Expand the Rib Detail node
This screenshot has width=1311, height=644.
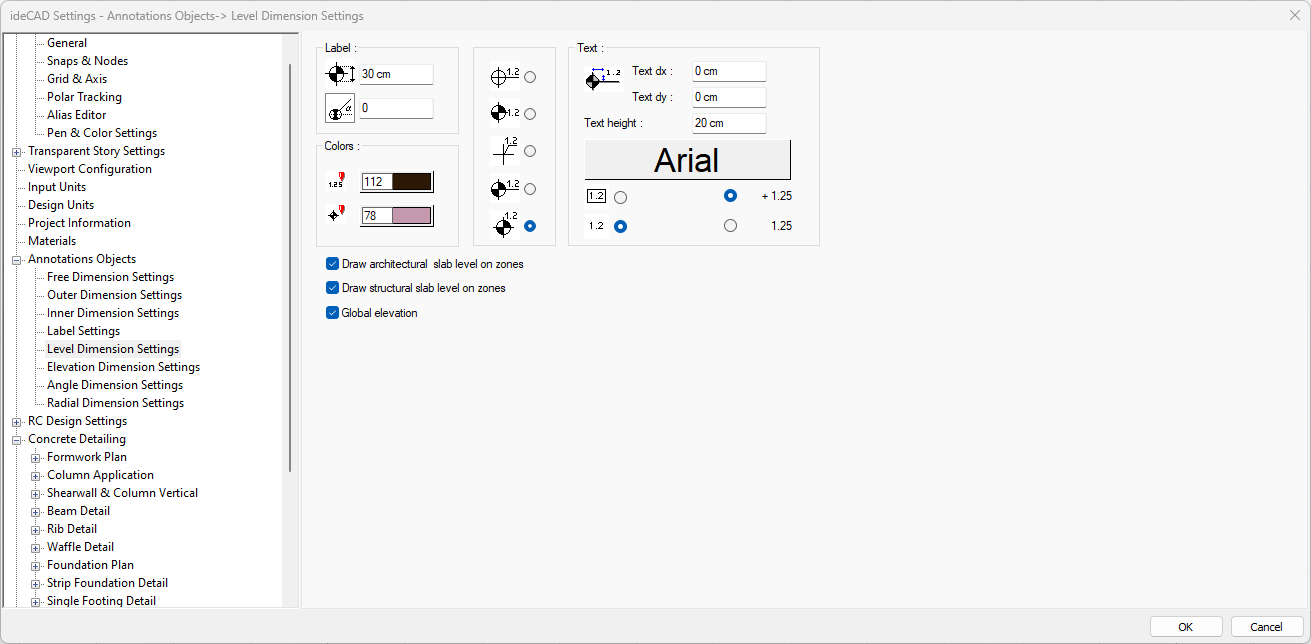(36, 530)
